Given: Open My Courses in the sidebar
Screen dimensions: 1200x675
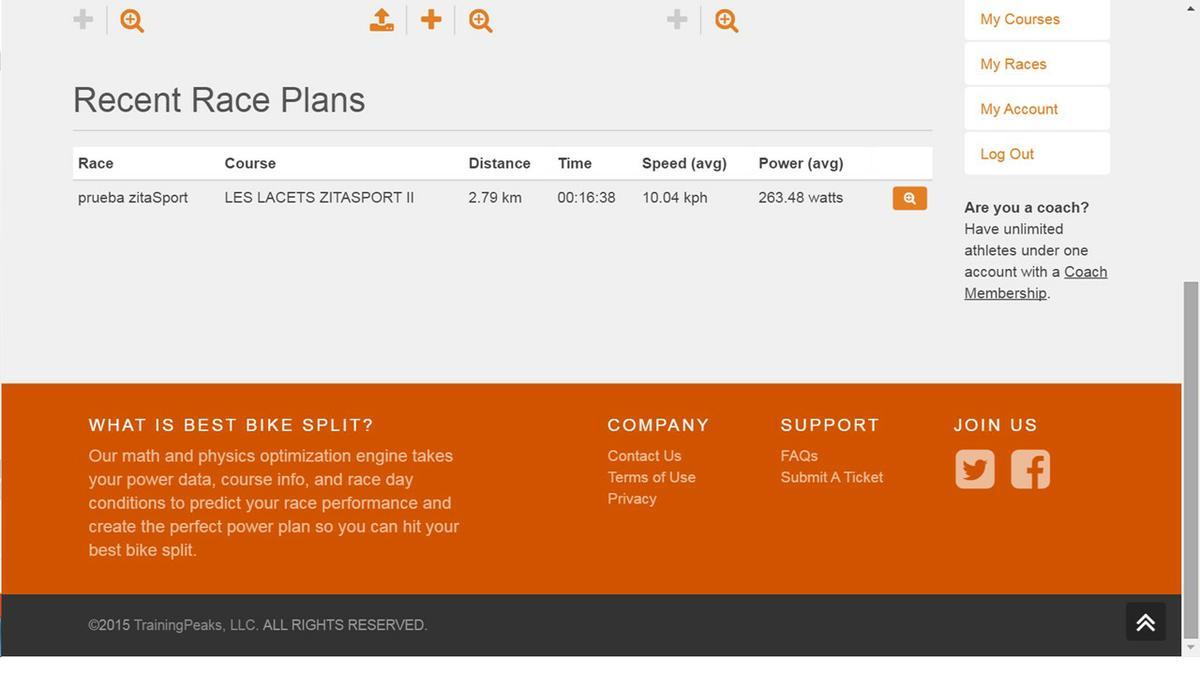Looking at the screenshot, I should click(x=1020, y=19).
